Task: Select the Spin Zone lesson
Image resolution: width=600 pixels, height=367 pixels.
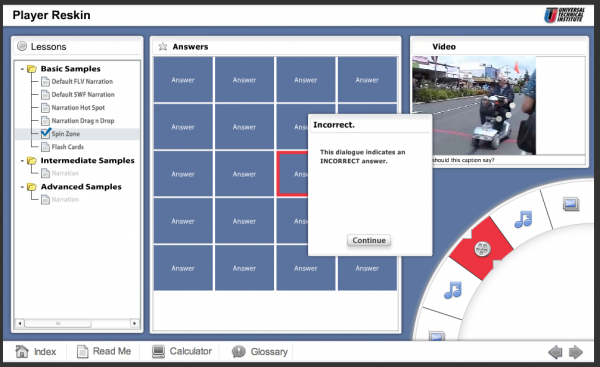Action: click(66, 134)
